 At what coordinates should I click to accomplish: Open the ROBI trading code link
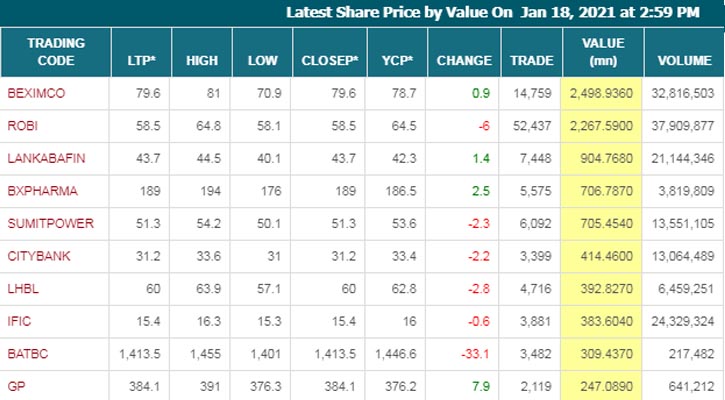[x=22, y=124]
